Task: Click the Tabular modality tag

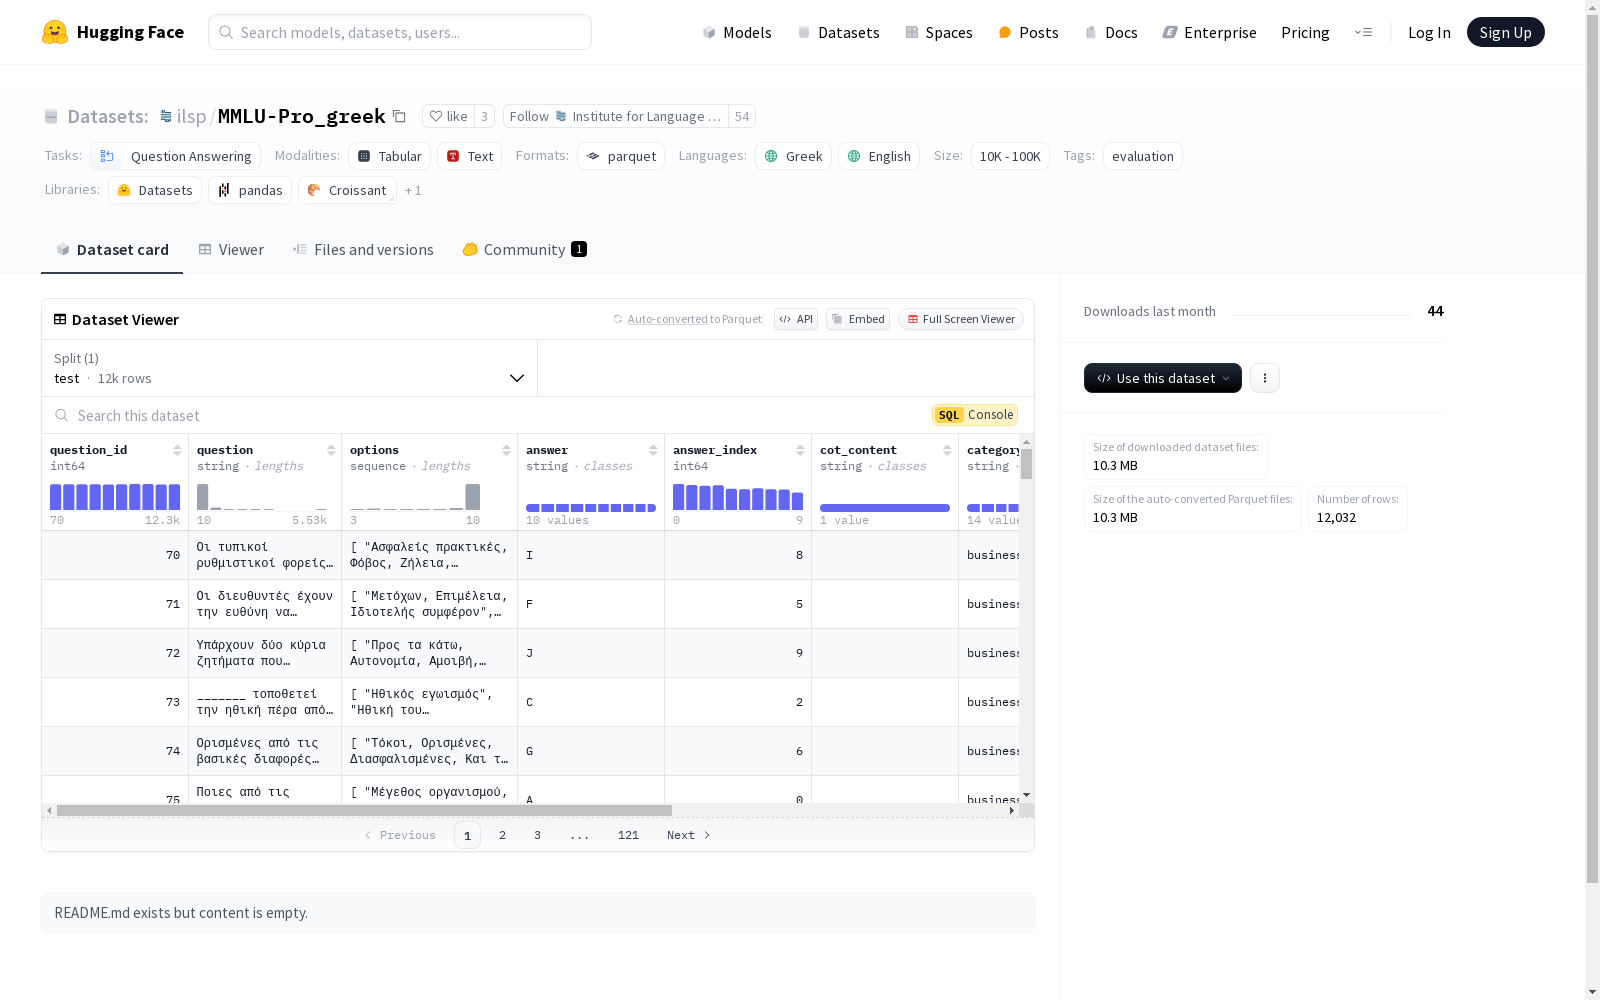Action: (389, 156)
